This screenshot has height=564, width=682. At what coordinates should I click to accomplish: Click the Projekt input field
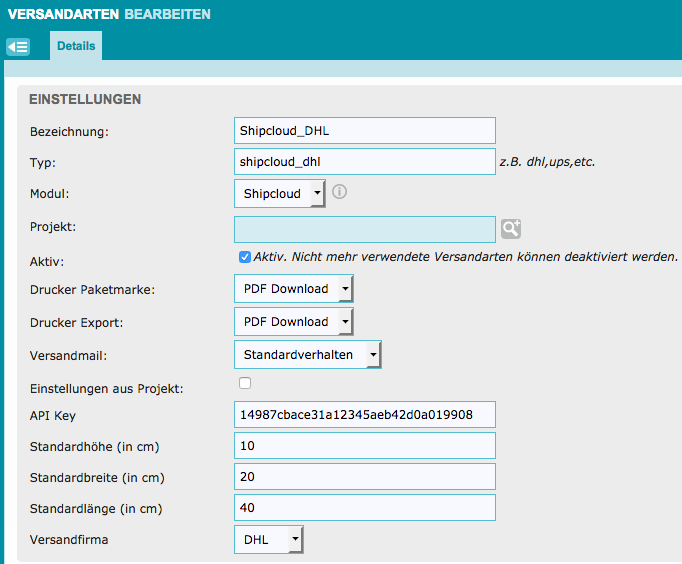(x=364, y=229)
